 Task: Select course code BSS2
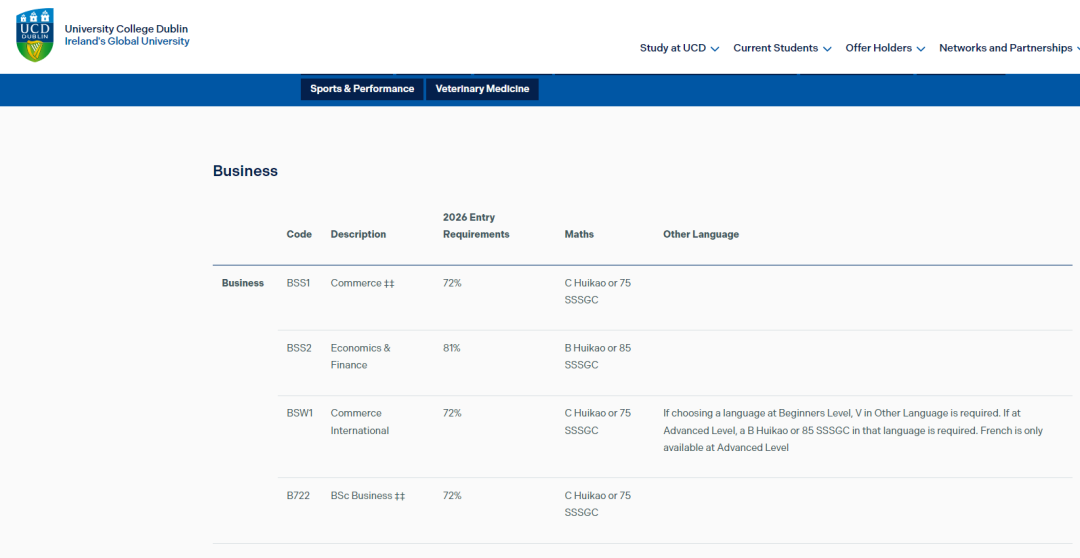(x=299, y=348)
